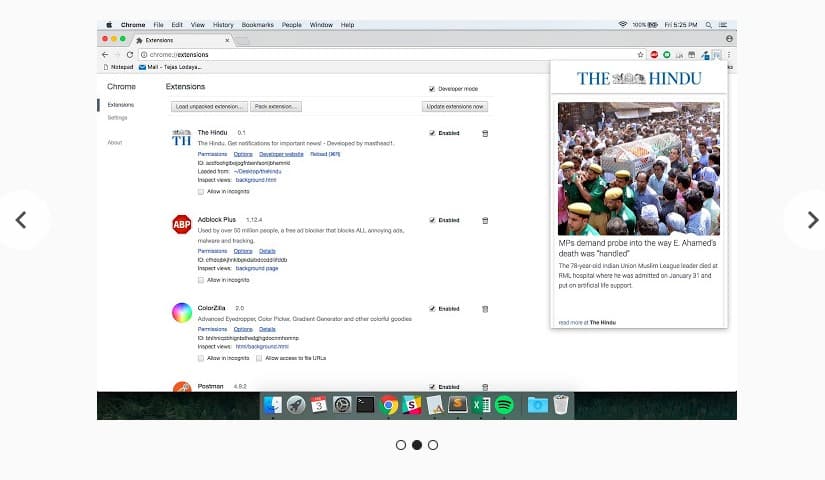Open Finder from the dock
Screen dimensions: 825x480
[273, 405]
